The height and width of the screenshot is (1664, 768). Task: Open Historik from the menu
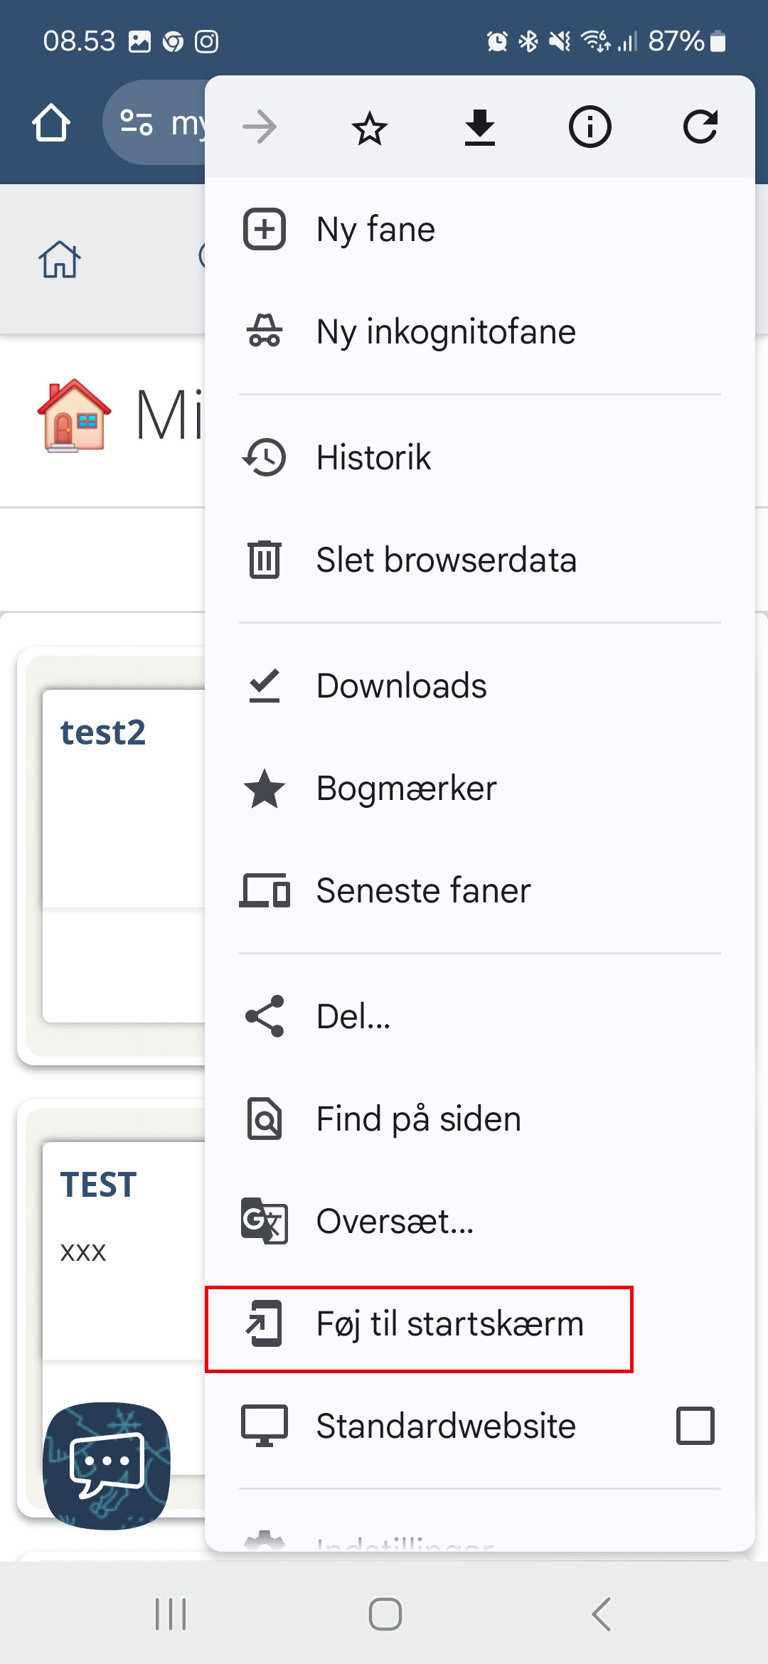480,458
